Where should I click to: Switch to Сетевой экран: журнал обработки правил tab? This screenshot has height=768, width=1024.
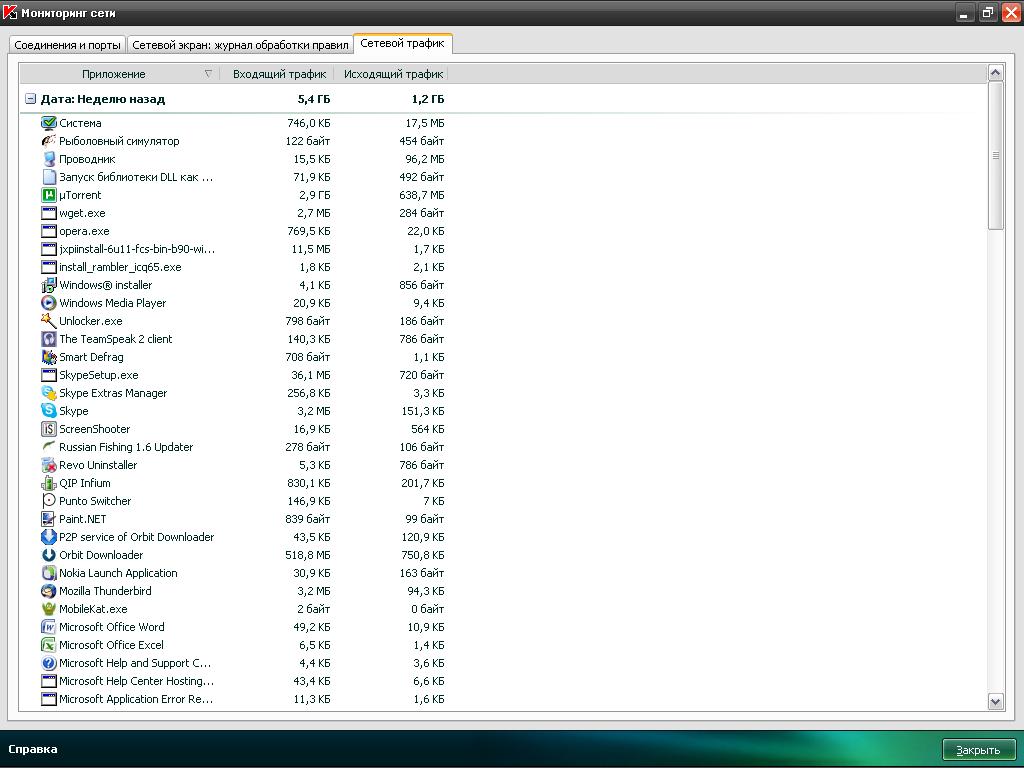(x=240, y=45)
